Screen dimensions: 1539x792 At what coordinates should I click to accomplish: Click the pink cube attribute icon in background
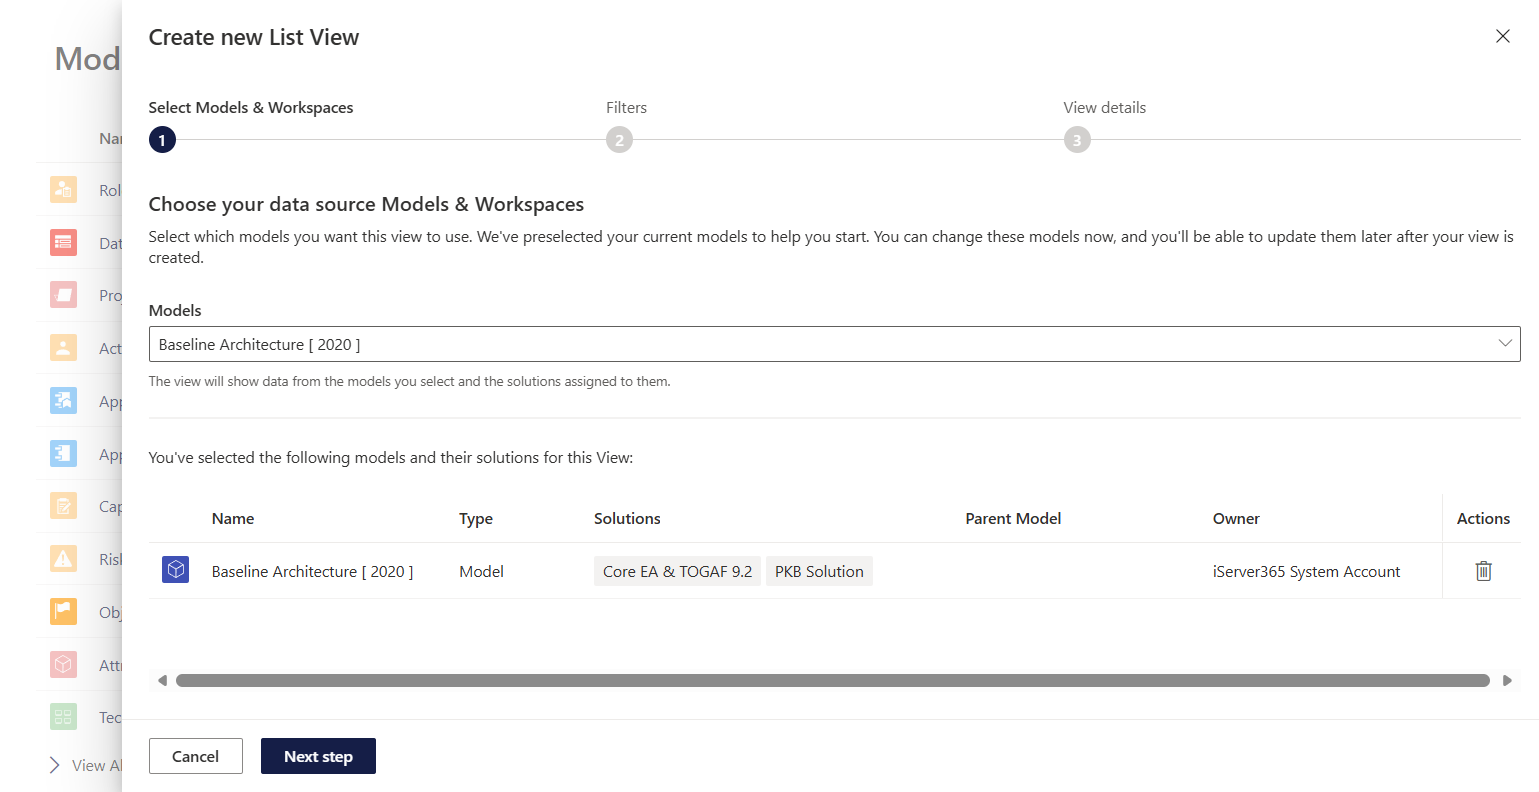point(63,664)
